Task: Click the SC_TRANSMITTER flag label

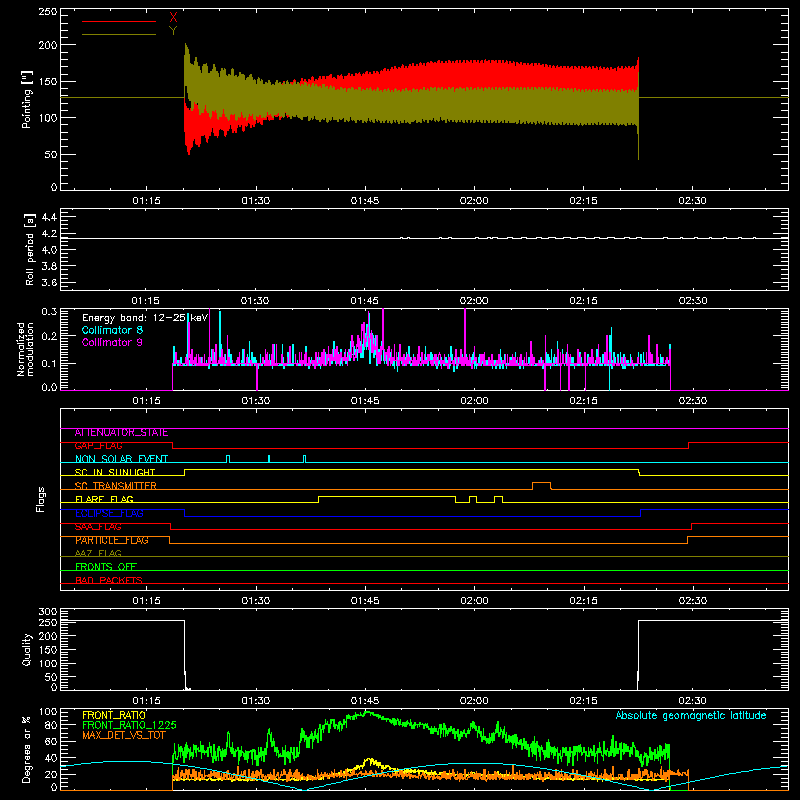Action: pos(116,486)
